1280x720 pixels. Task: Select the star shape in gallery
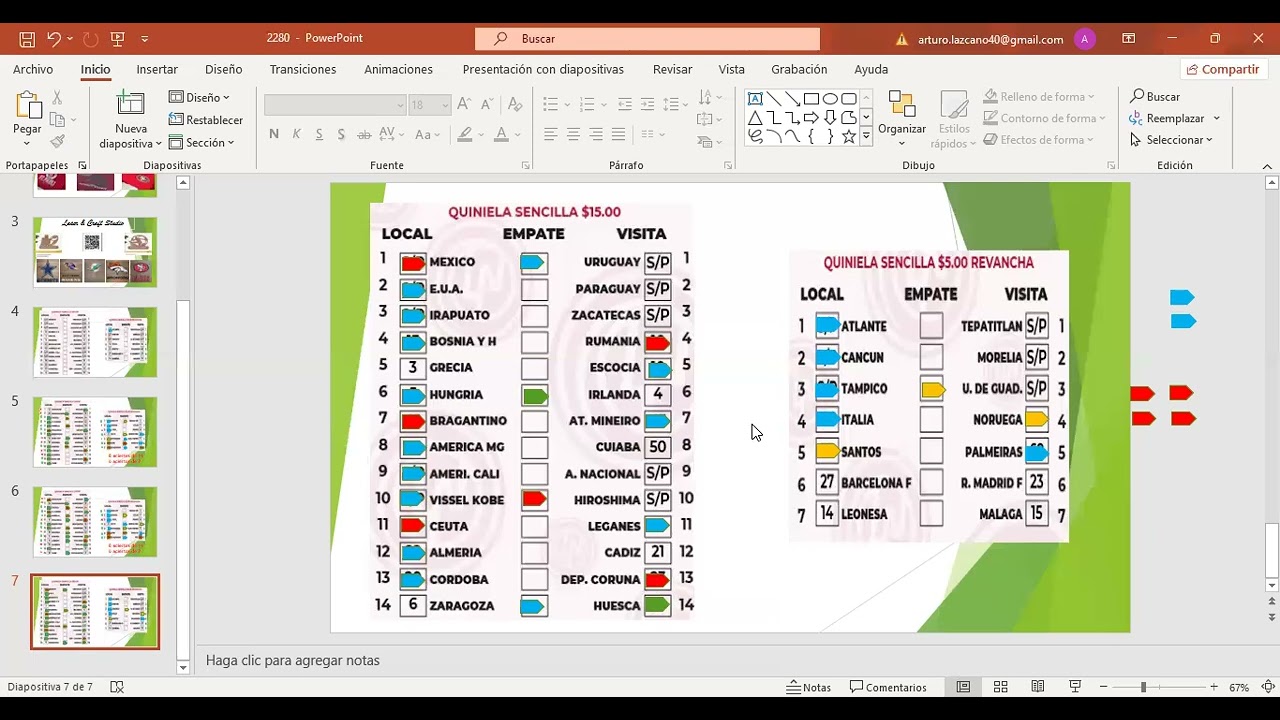pyautogui.click(x=849, y=137)
